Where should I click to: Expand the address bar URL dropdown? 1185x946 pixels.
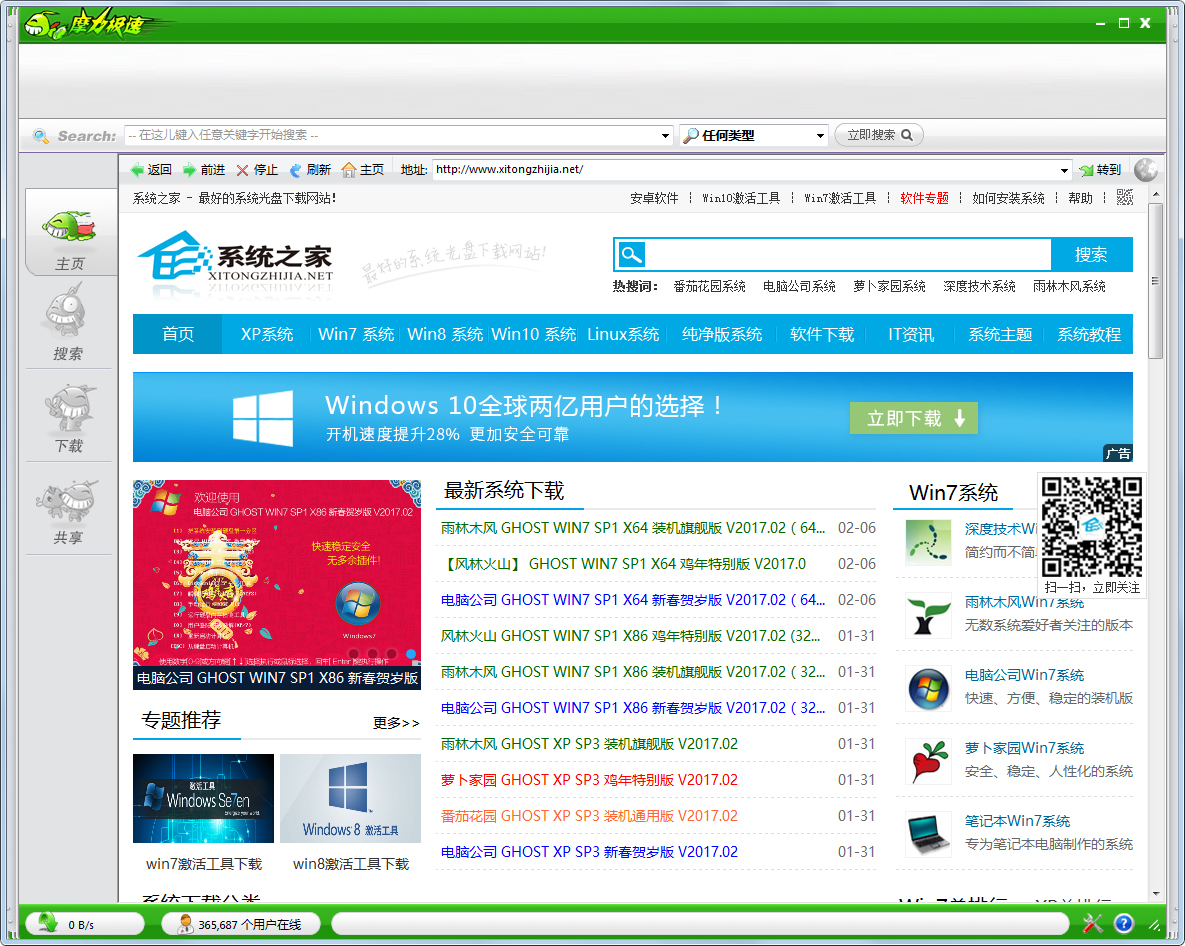(1063, 170)
